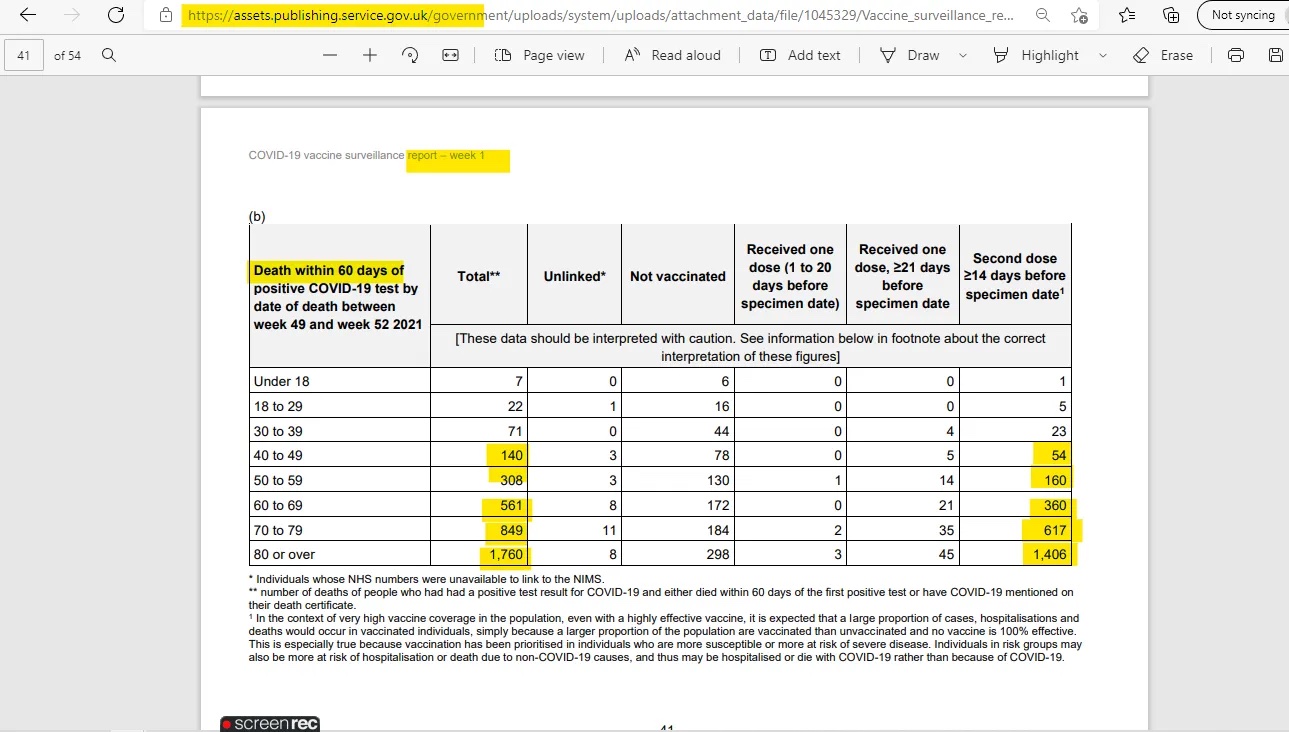Click the not vaccinated value 184

pyautogui.click(x=718, y=530)
